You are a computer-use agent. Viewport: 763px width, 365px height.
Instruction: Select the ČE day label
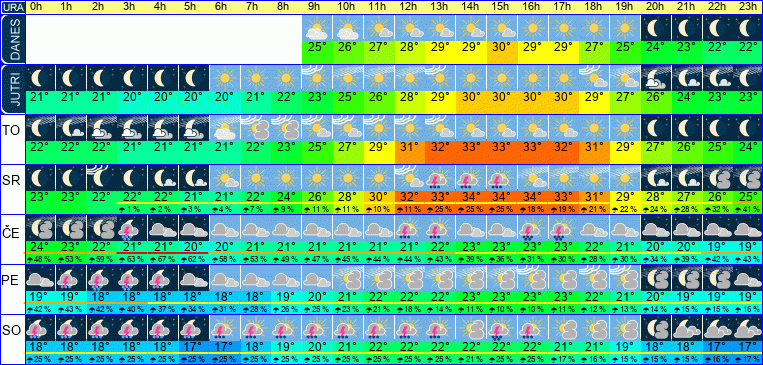[12, 233]
